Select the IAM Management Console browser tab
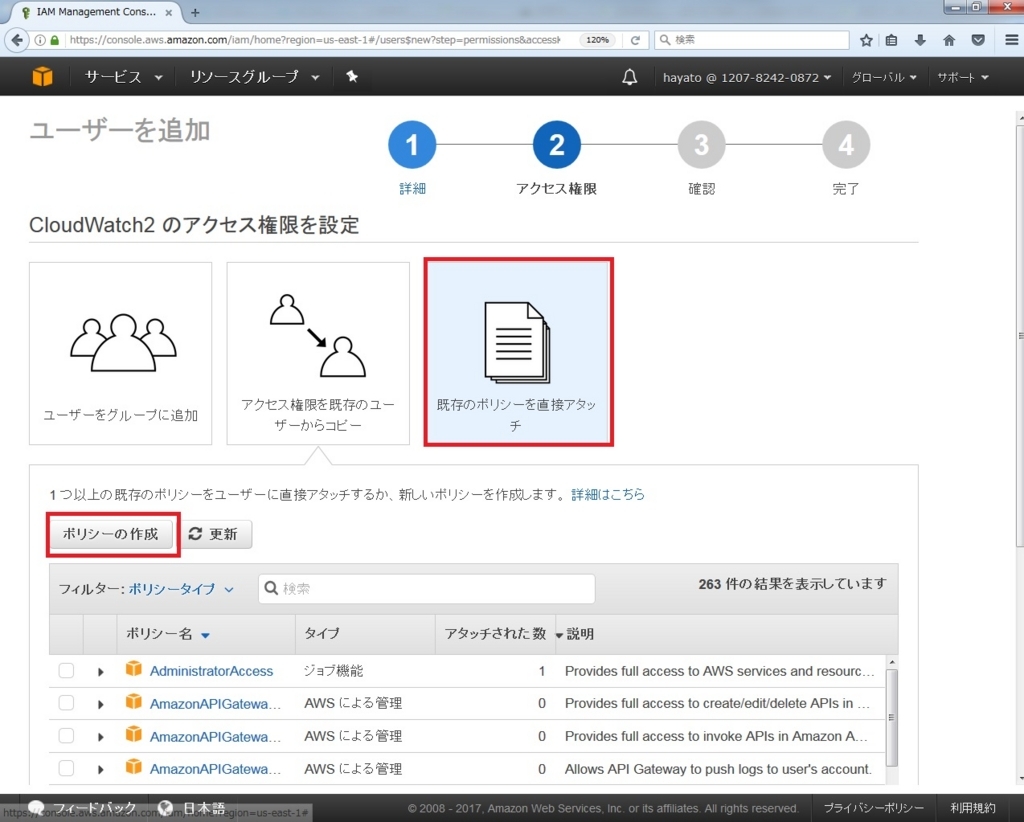This screenshot has width=1024, height=822. (97, 12)
